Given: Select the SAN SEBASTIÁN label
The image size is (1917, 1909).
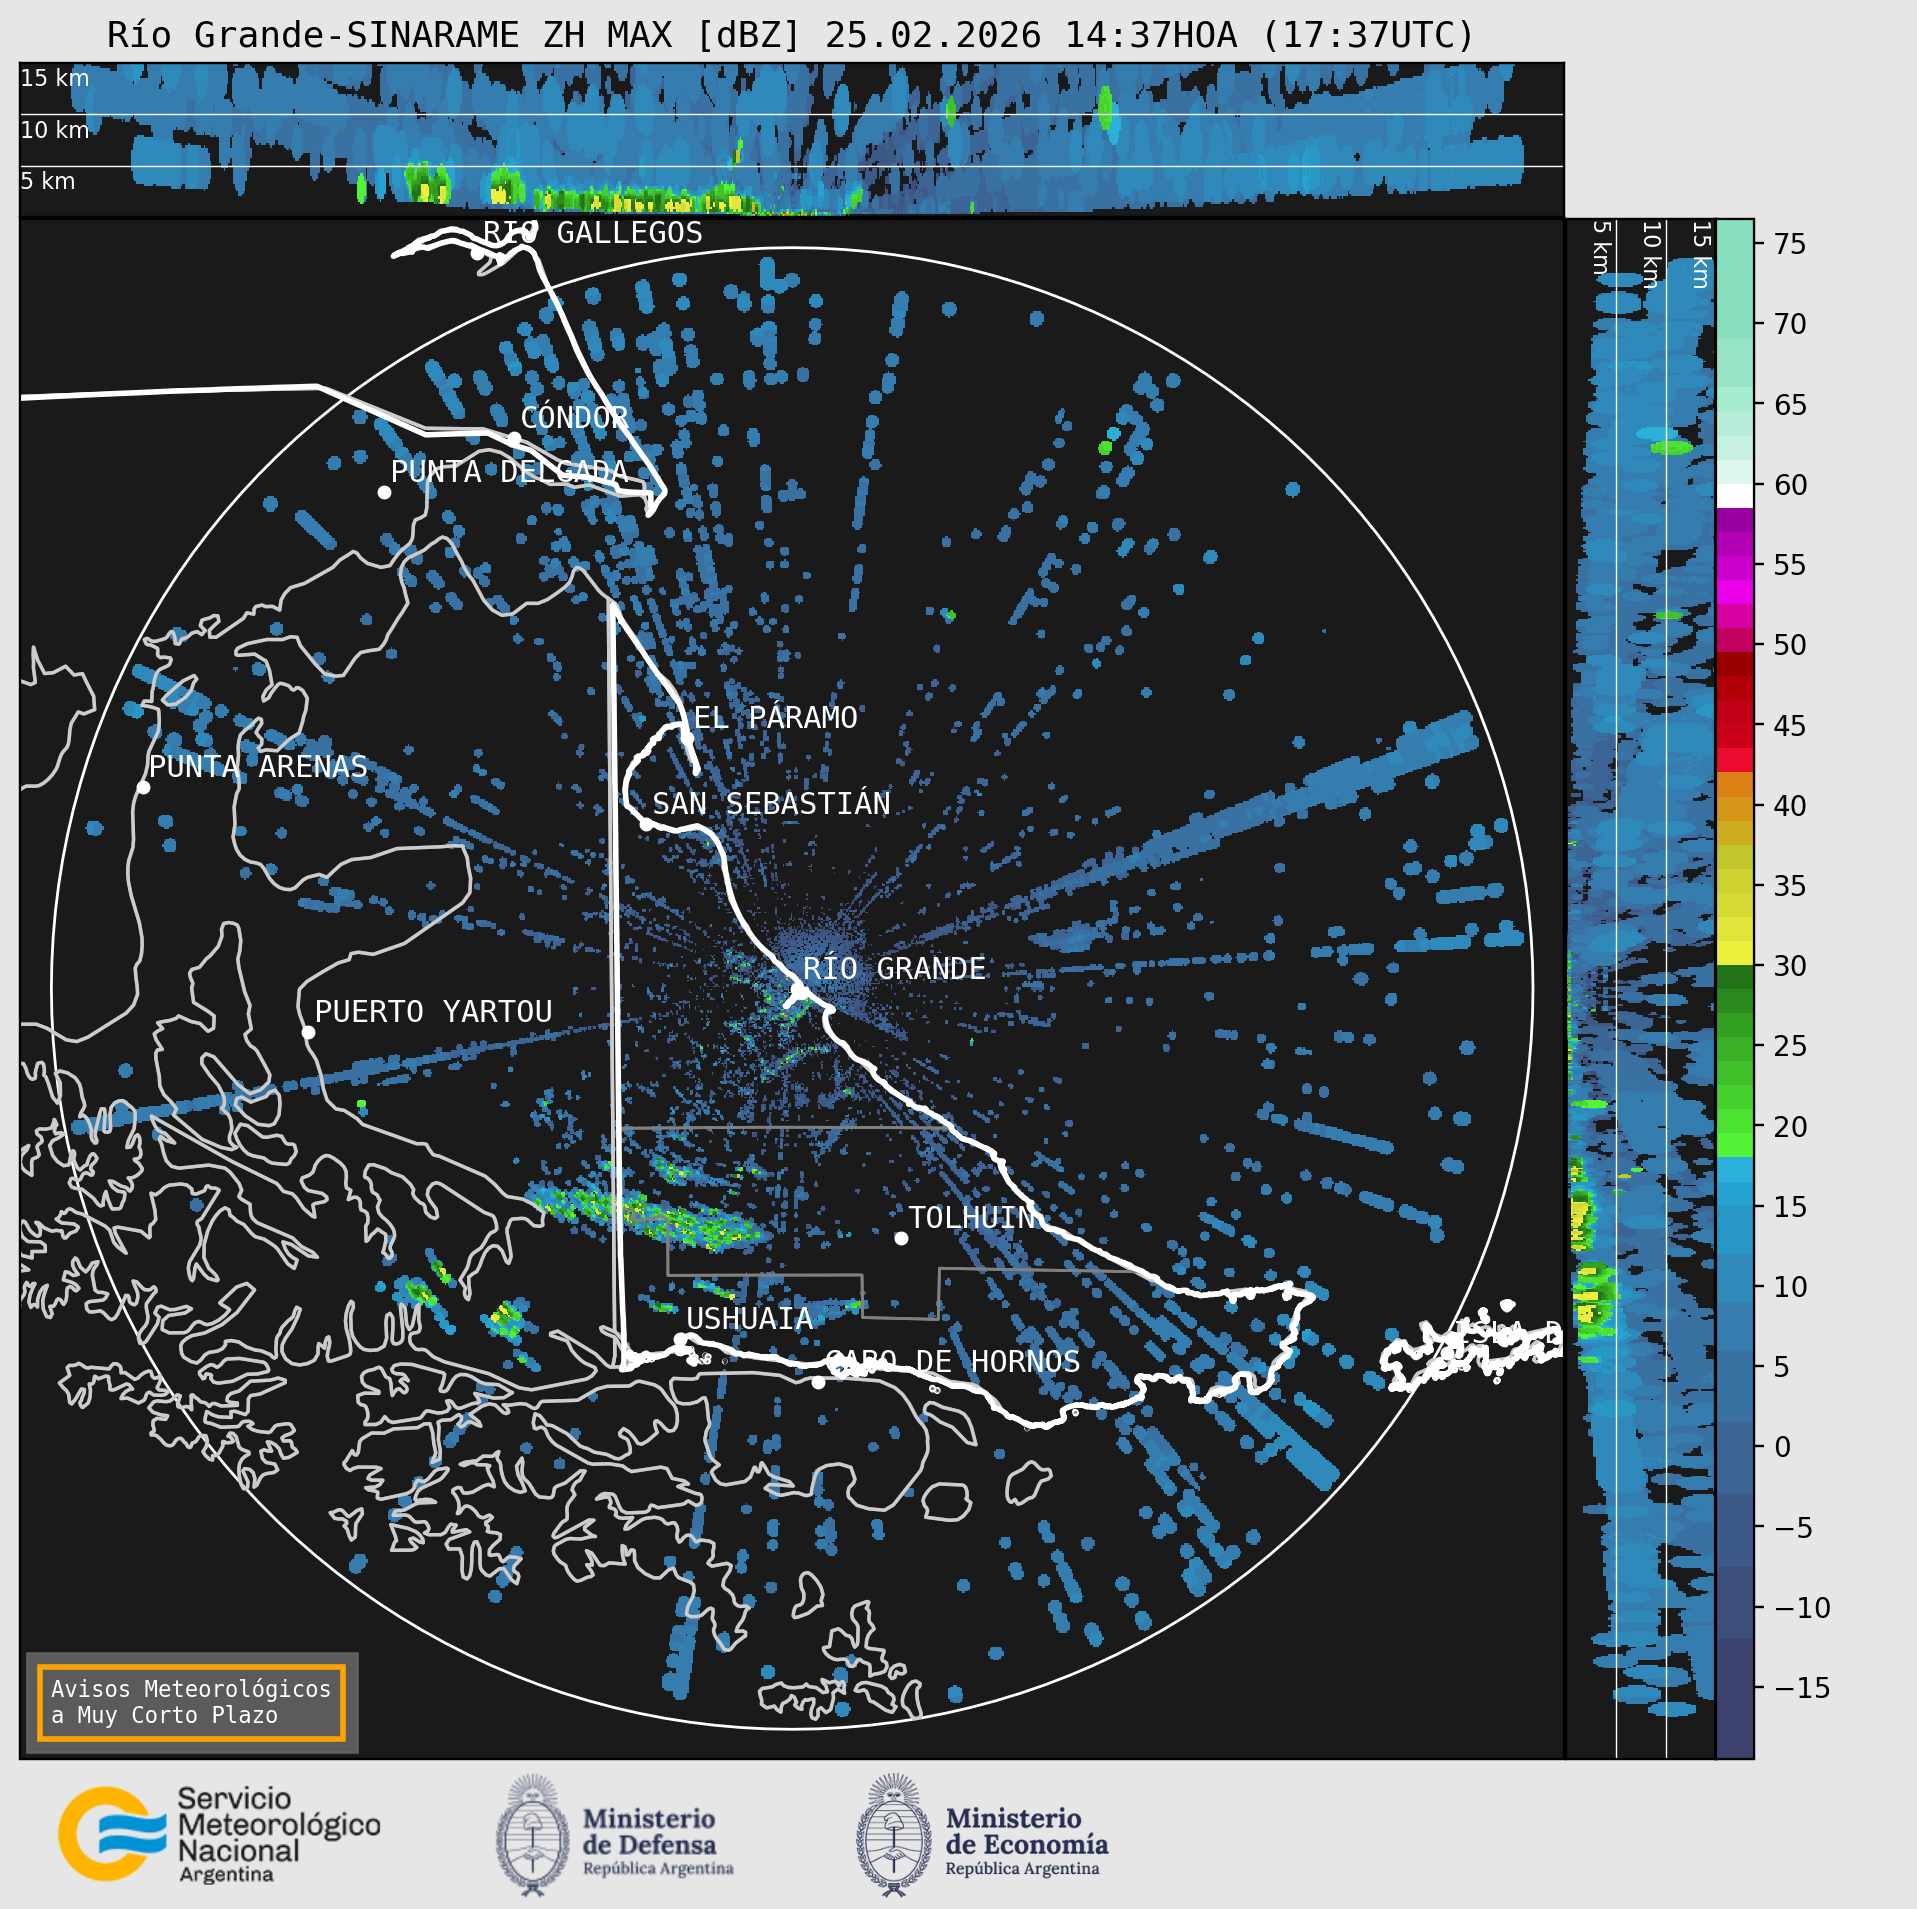Looking at the screenshot, I should tap(771, 804).
